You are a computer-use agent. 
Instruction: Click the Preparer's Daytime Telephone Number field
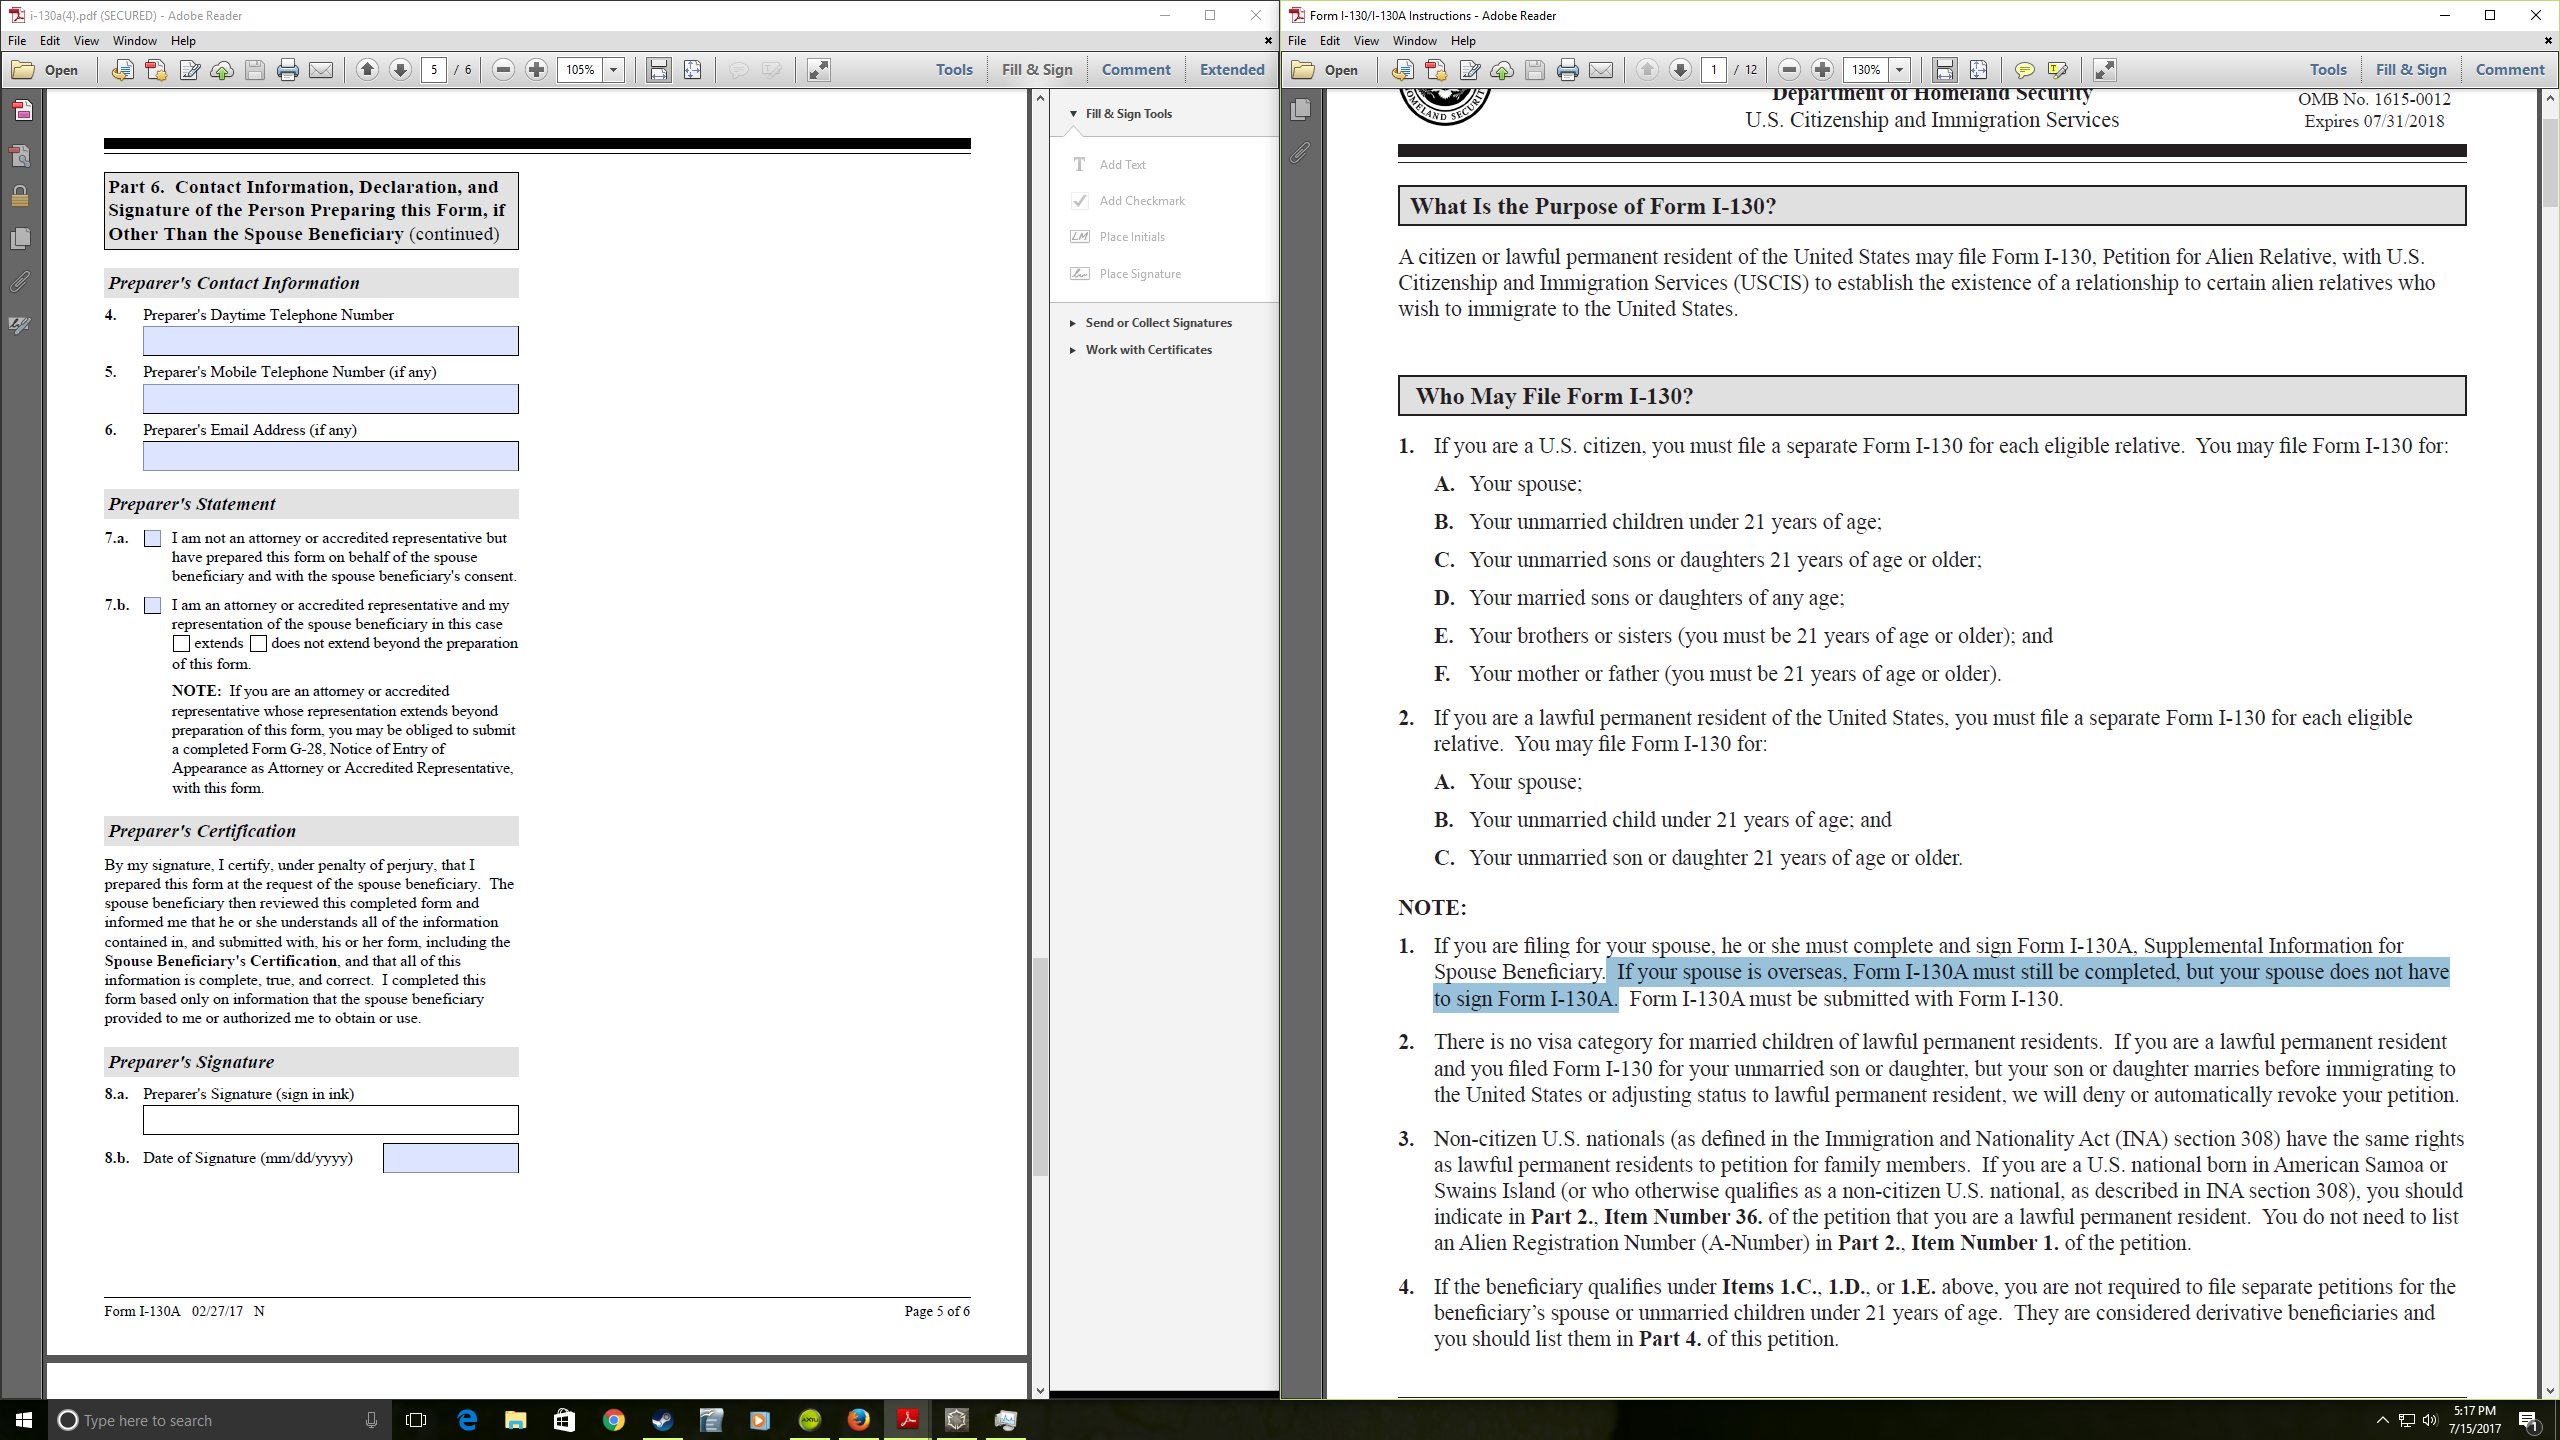tap(330, 341)
